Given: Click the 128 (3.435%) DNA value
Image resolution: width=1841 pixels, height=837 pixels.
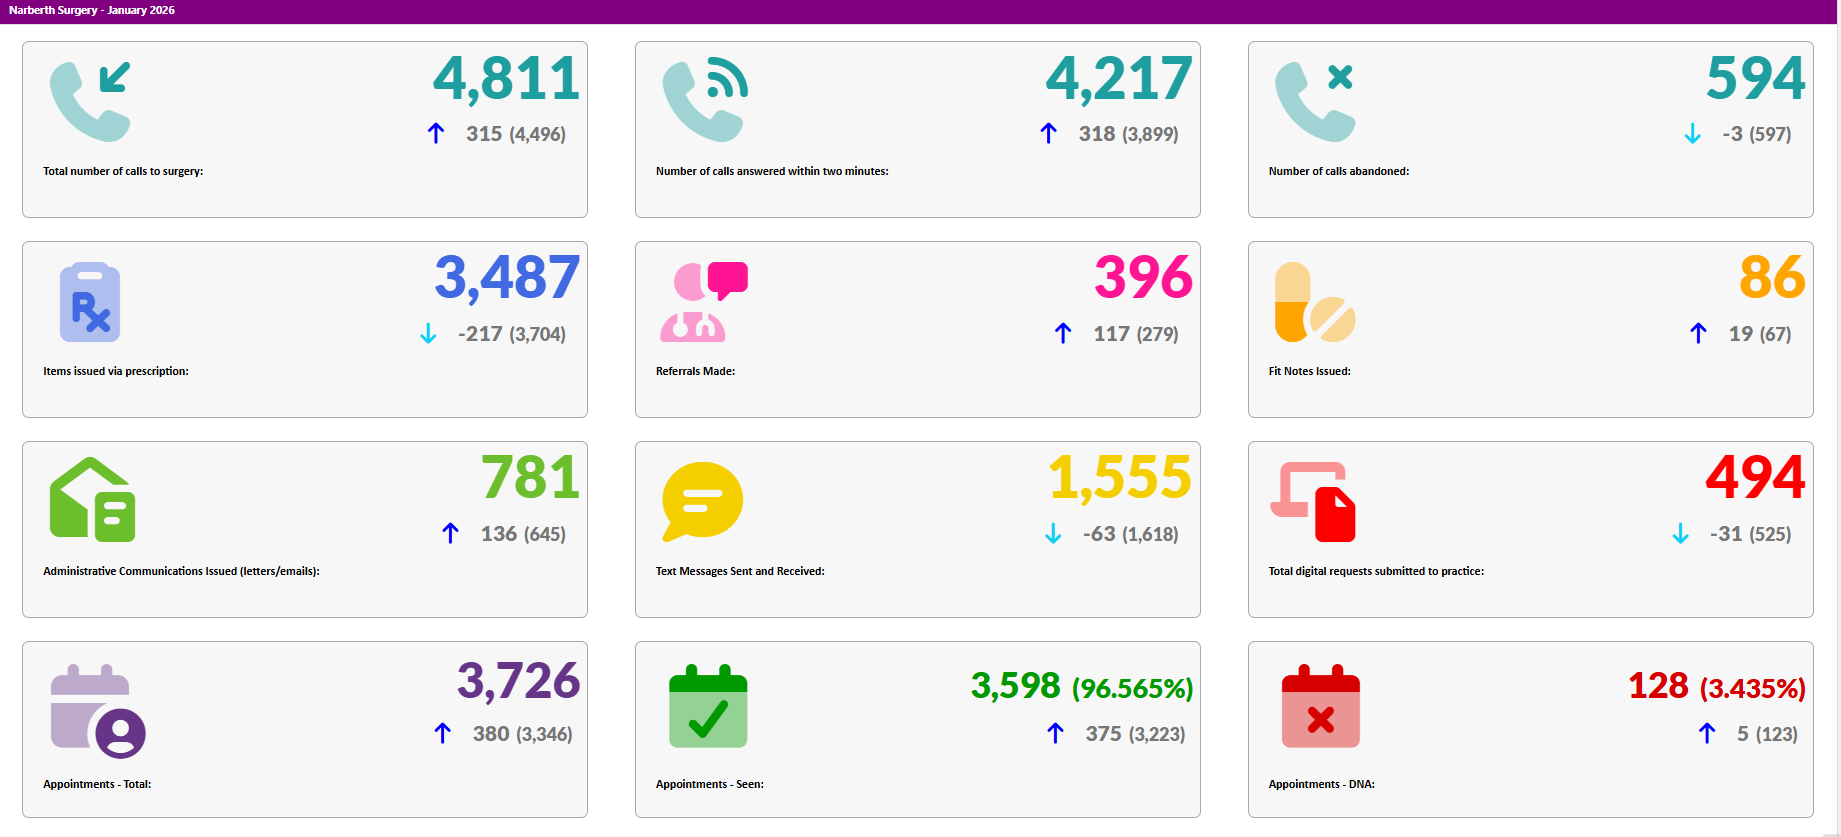Looking at the screenshot, I should (x=1716, y=687).
